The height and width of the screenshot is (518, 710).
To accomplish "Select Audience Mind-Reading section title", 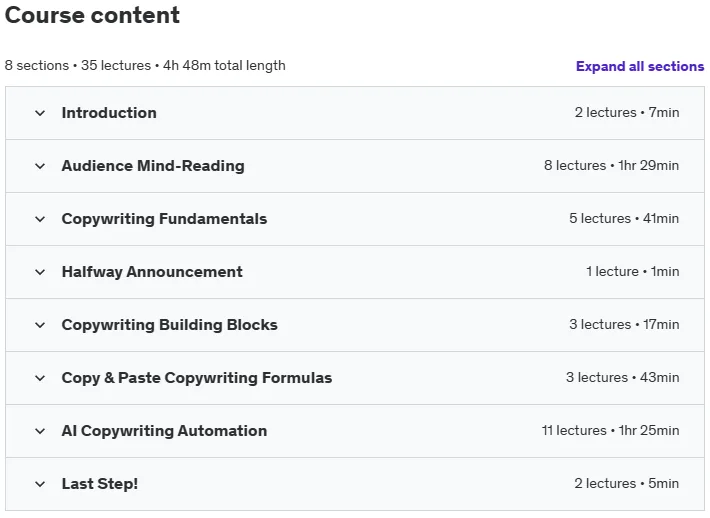I will [x=153, y=166].
